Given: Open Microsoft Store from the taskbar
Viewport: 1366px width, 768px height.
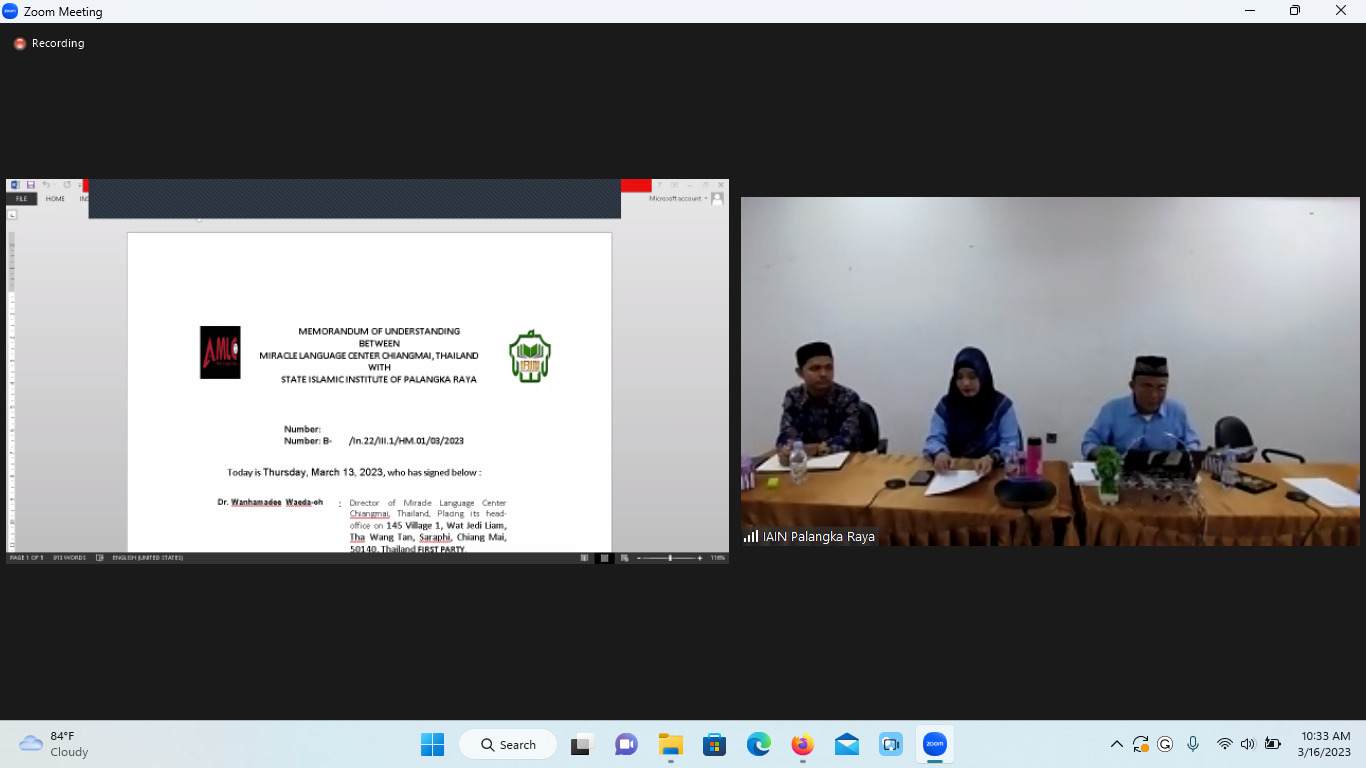Looking at the screenshot, I should point(714,744).
